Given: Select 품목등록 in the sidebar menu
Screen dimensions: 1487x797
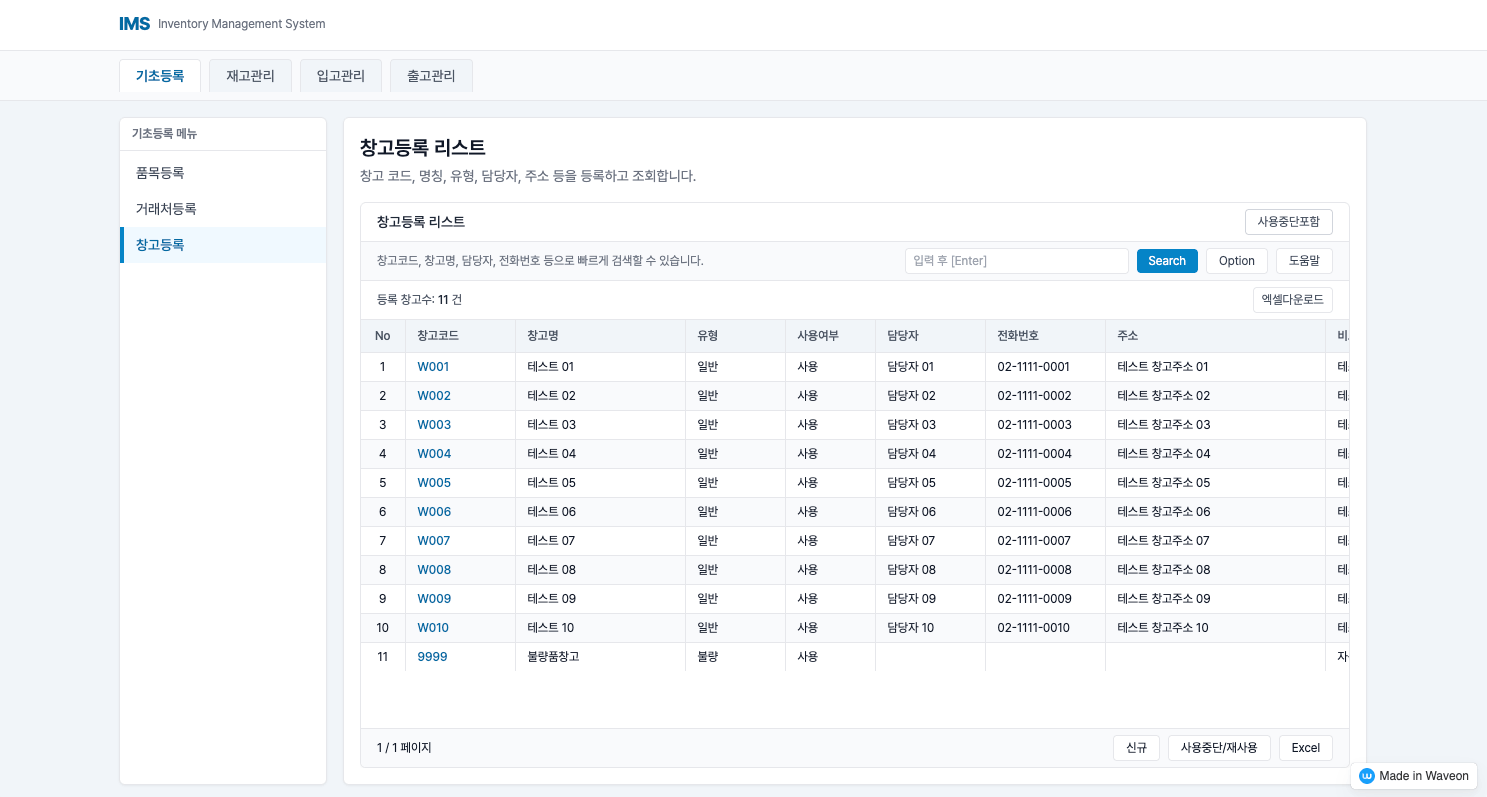Looking at the screenshot, I should (x=158, y=172).
